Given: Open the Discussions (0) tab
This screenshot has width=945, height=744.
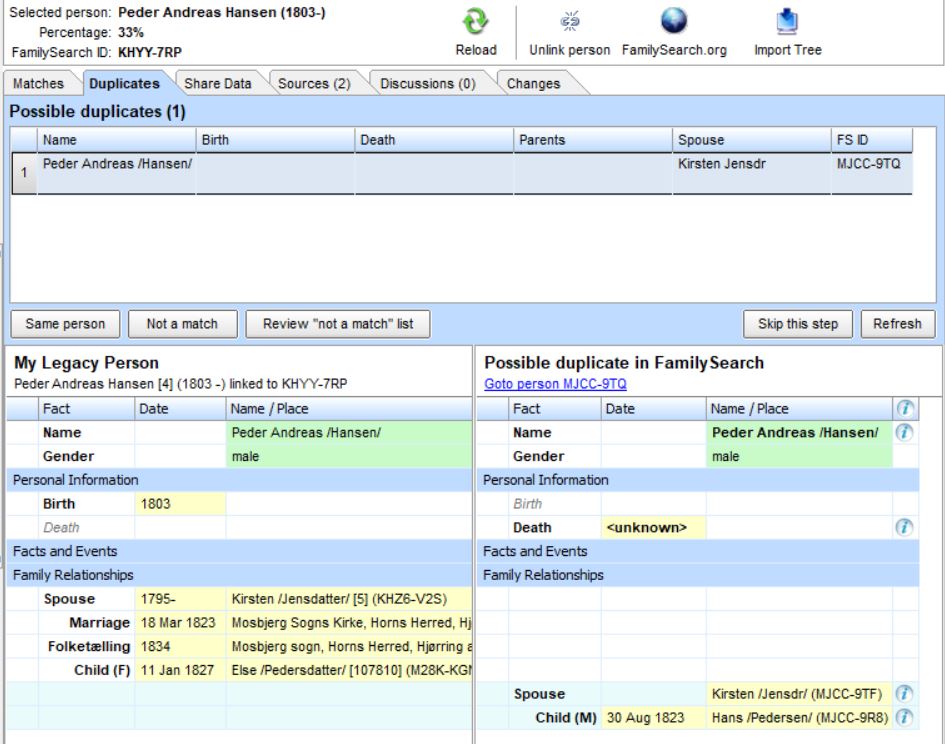Looking at the screenshot, I should click(427, 83).
